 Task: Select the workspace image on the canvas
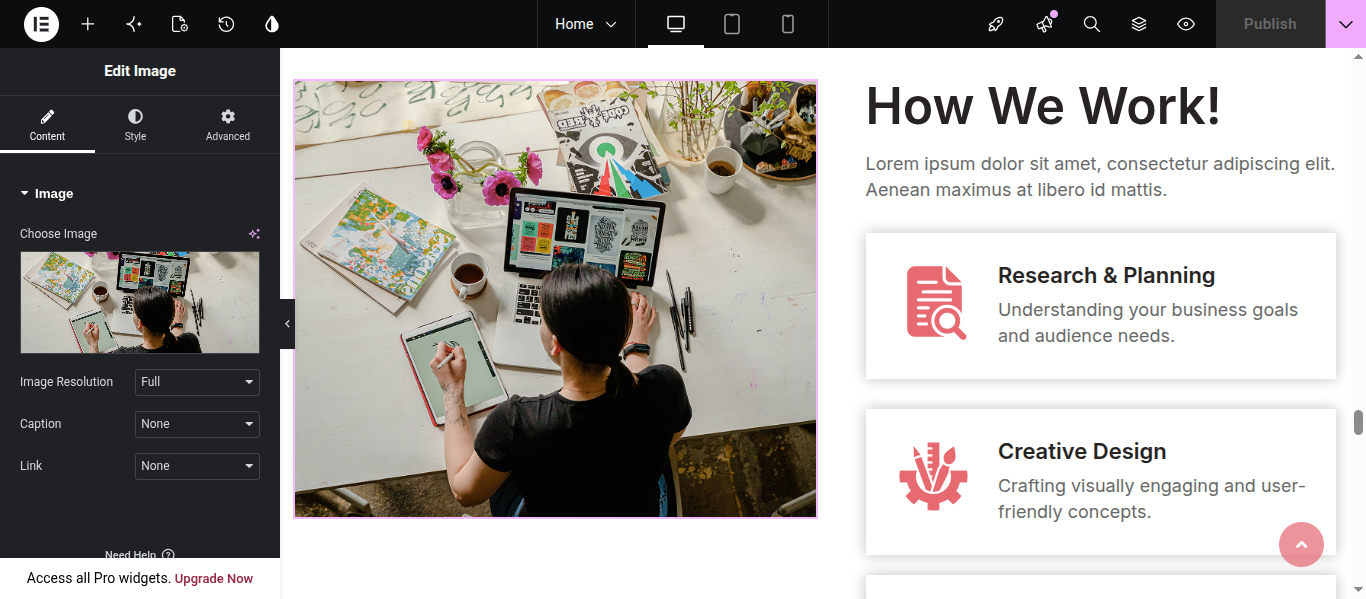(x=555, y=299)
